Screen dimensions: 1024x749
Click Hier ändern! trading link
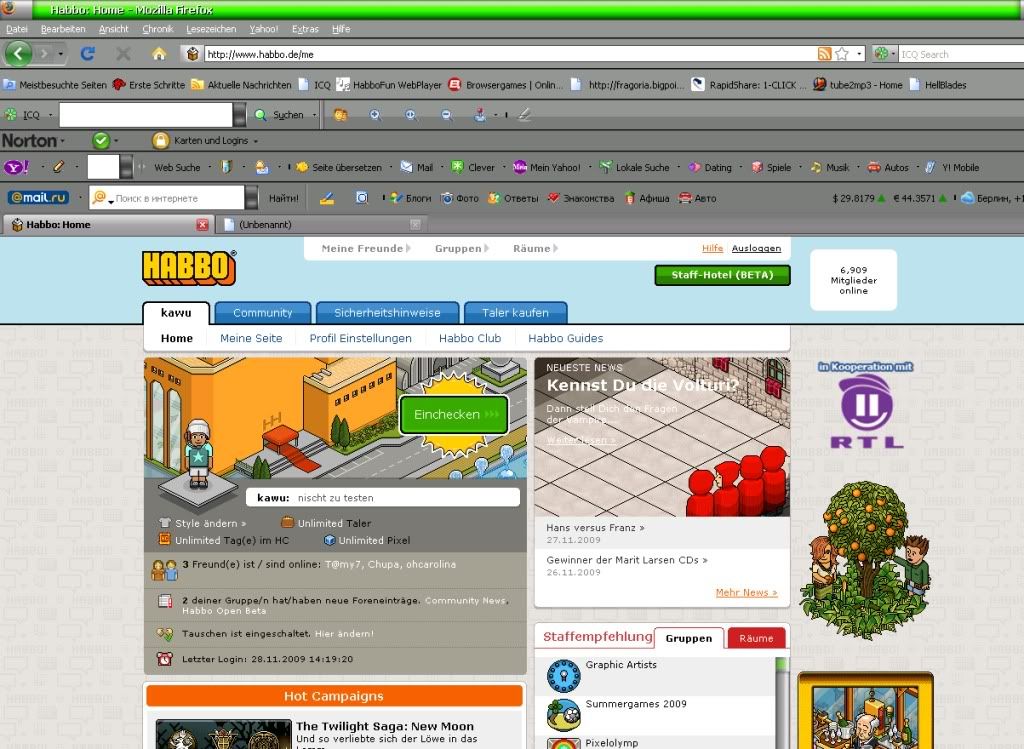tap(344, 633)
